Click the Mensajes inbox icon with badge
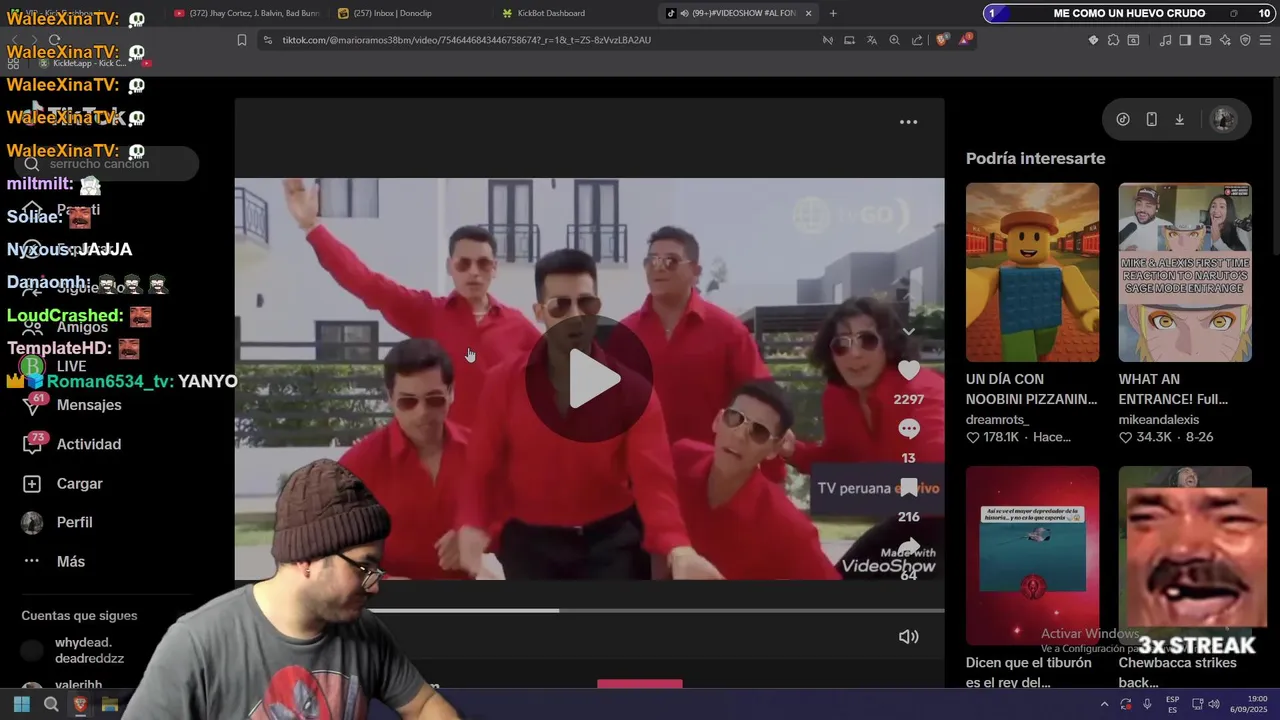 pos(33,405)
